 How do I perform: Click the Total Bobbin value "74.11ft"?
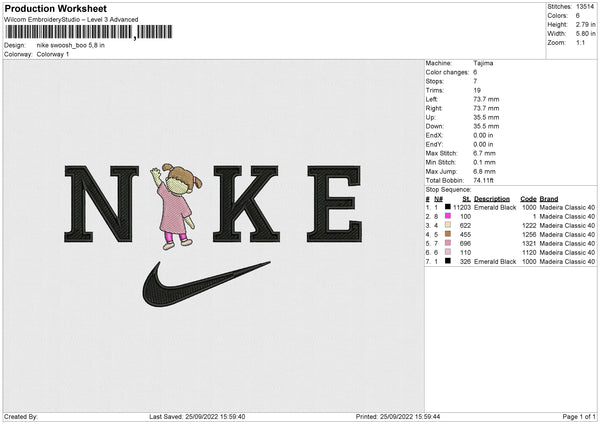tap(484, 180)
